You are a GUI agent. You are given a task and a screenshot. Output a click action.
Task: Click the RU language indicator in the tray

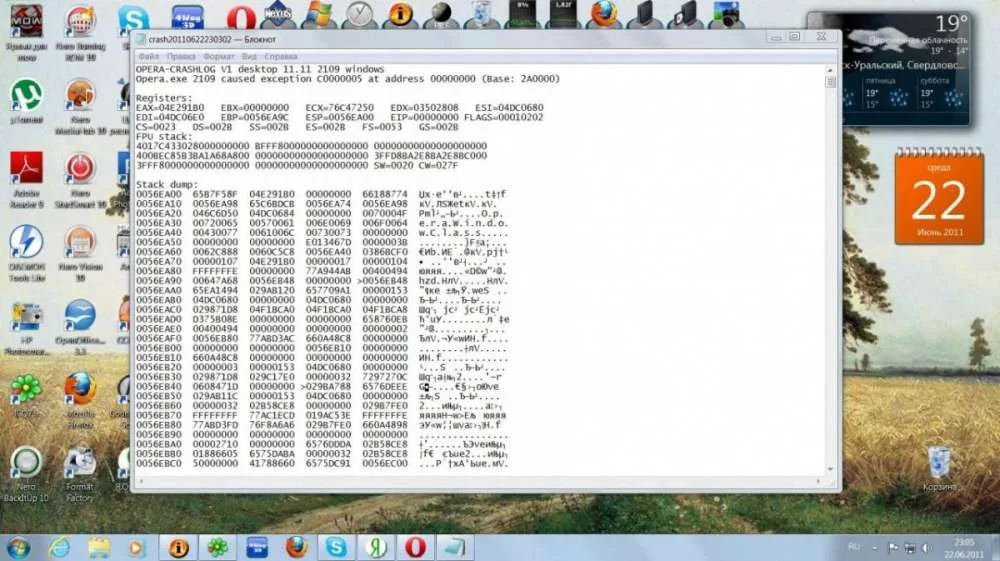pyautogui.click(x=854, y=547)
